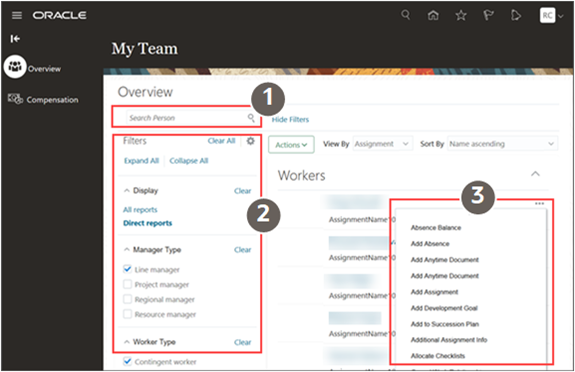Image resolution: width=575 pixels, height=372 pixels.
Task: Open the hamburger navigation menu
Action: [17, 15]
